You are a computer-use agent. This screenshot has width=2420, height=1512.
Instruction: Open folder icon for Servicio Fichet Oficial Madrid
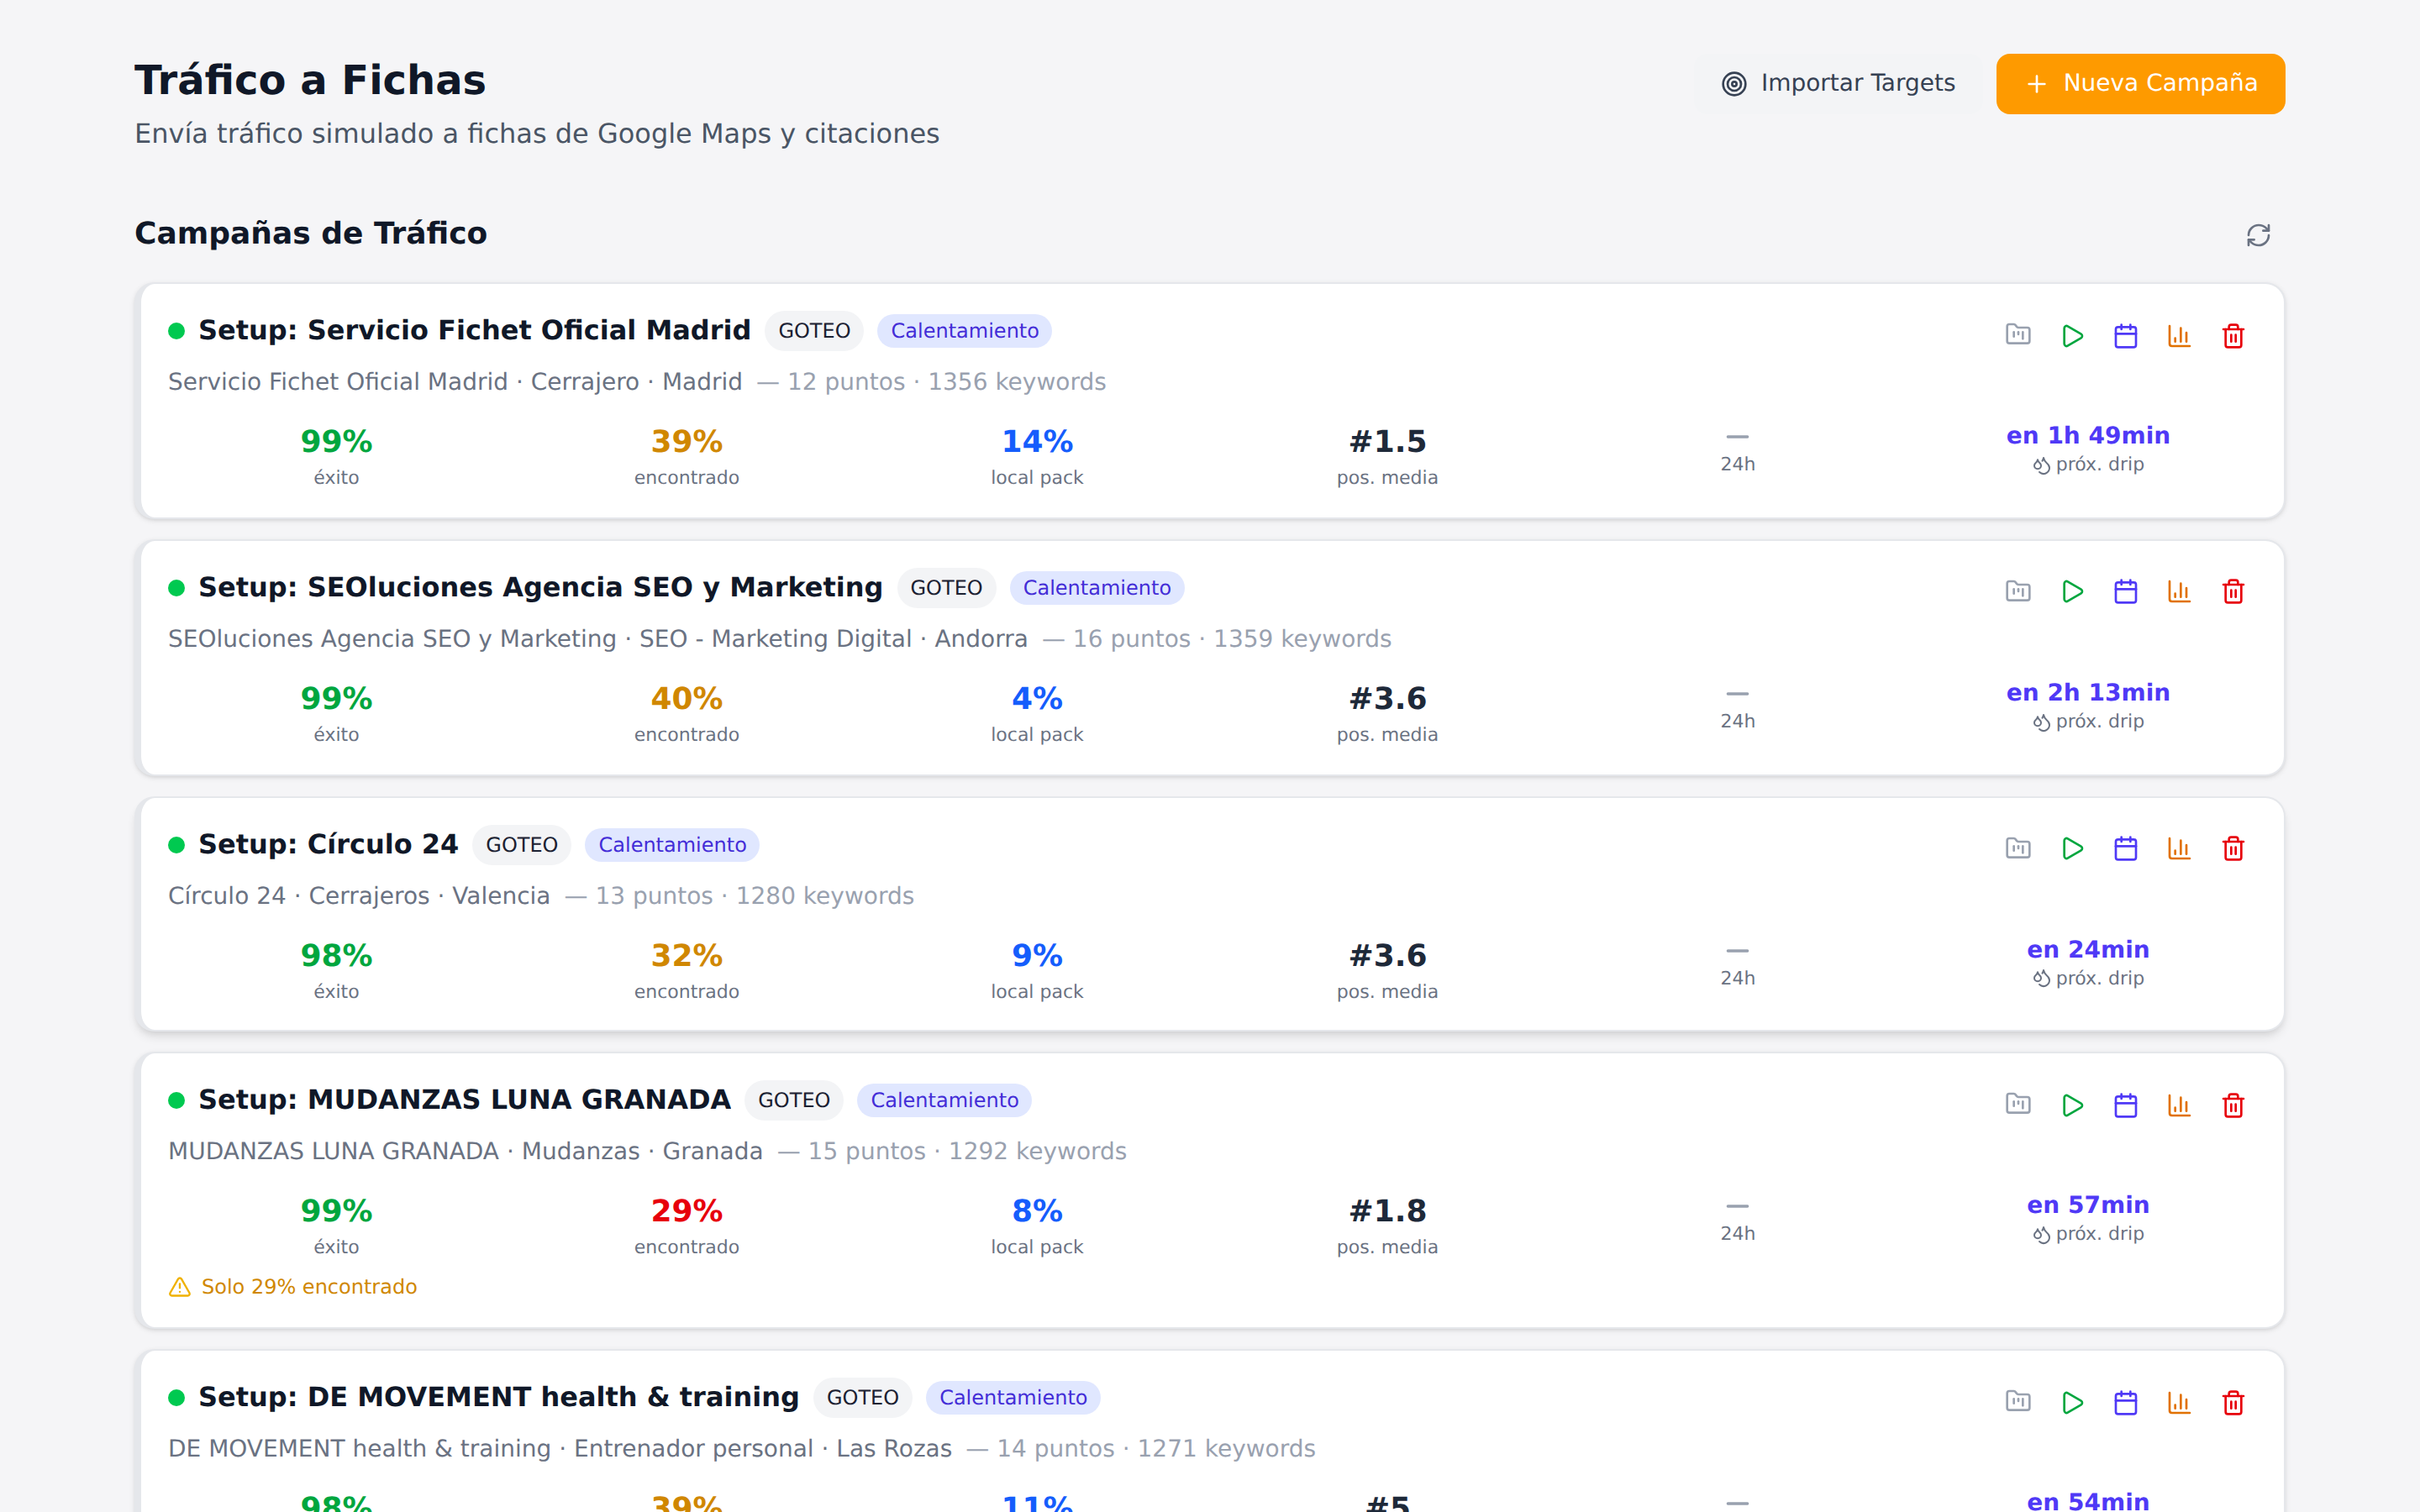2018,335
